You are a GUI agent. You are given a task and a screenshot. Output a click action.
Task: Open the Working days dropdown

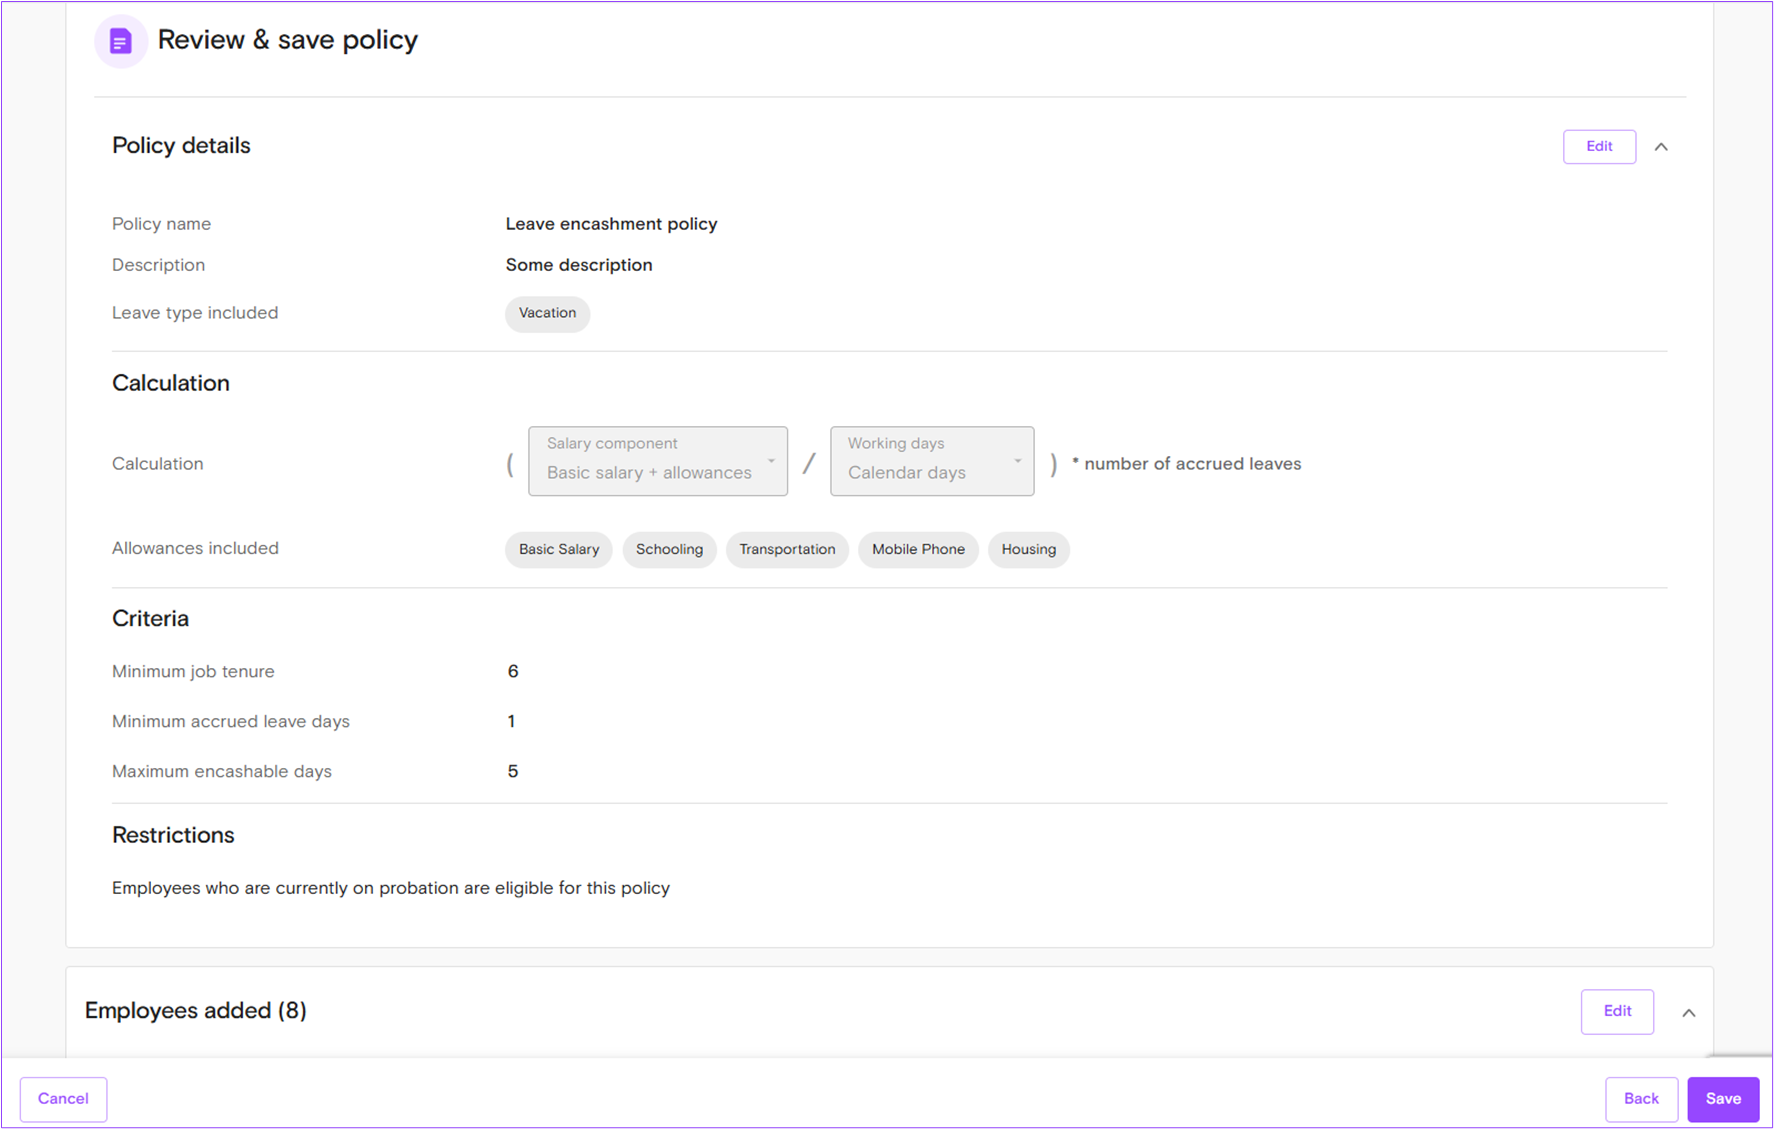(x=932, y=461)
